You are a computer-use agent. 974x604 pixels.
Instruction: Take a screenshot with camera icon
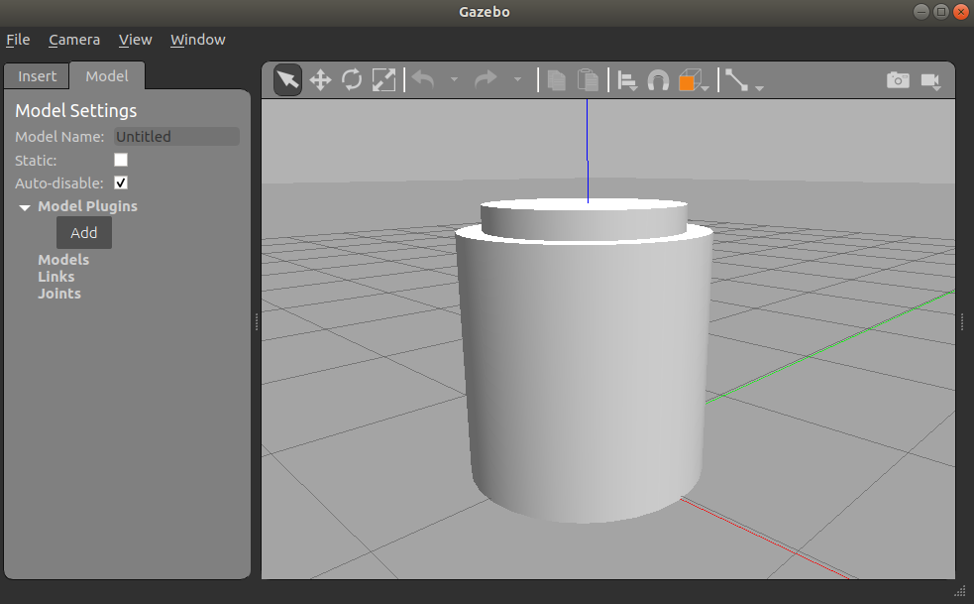(x=898, y=80)
